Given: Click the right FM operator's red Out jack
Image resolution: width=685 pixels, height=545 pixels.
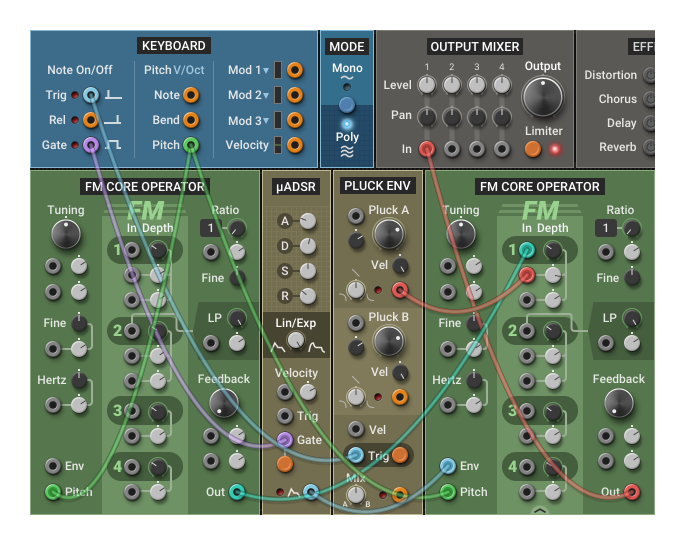Looking at the screenshot, I should tap(638, 492).
